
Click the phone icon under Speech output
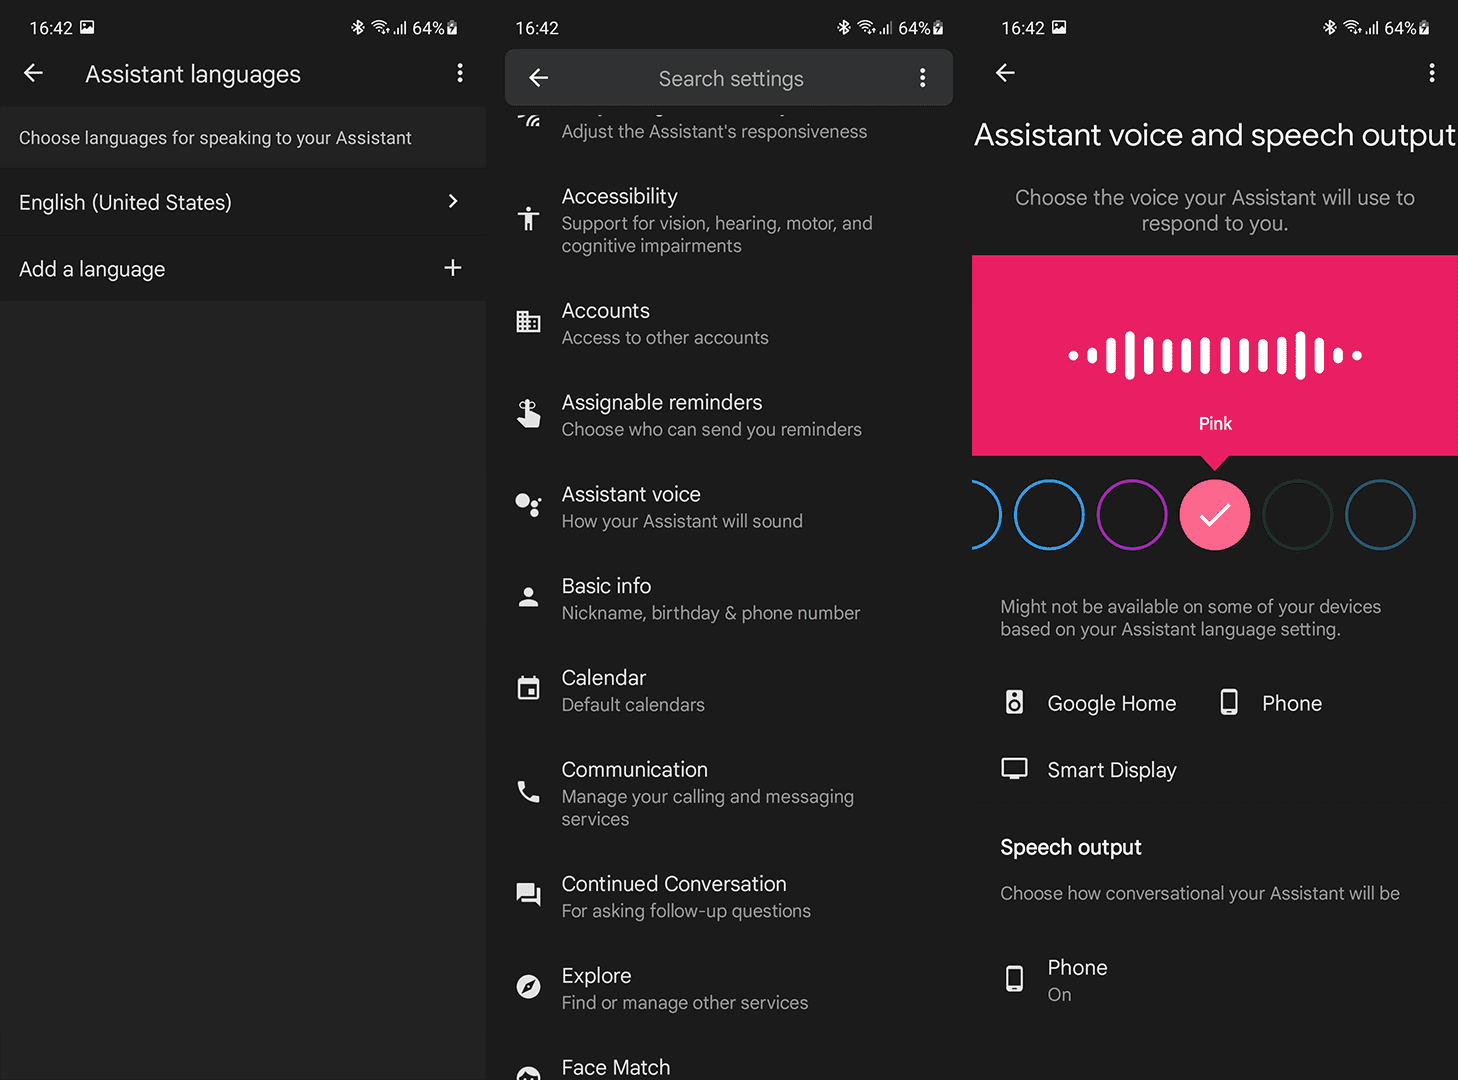point(1014,978)
